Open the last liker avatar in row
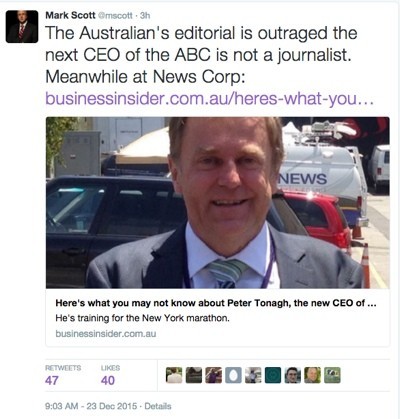The width and height of the screenshot is (400, 419). point(332,375)
